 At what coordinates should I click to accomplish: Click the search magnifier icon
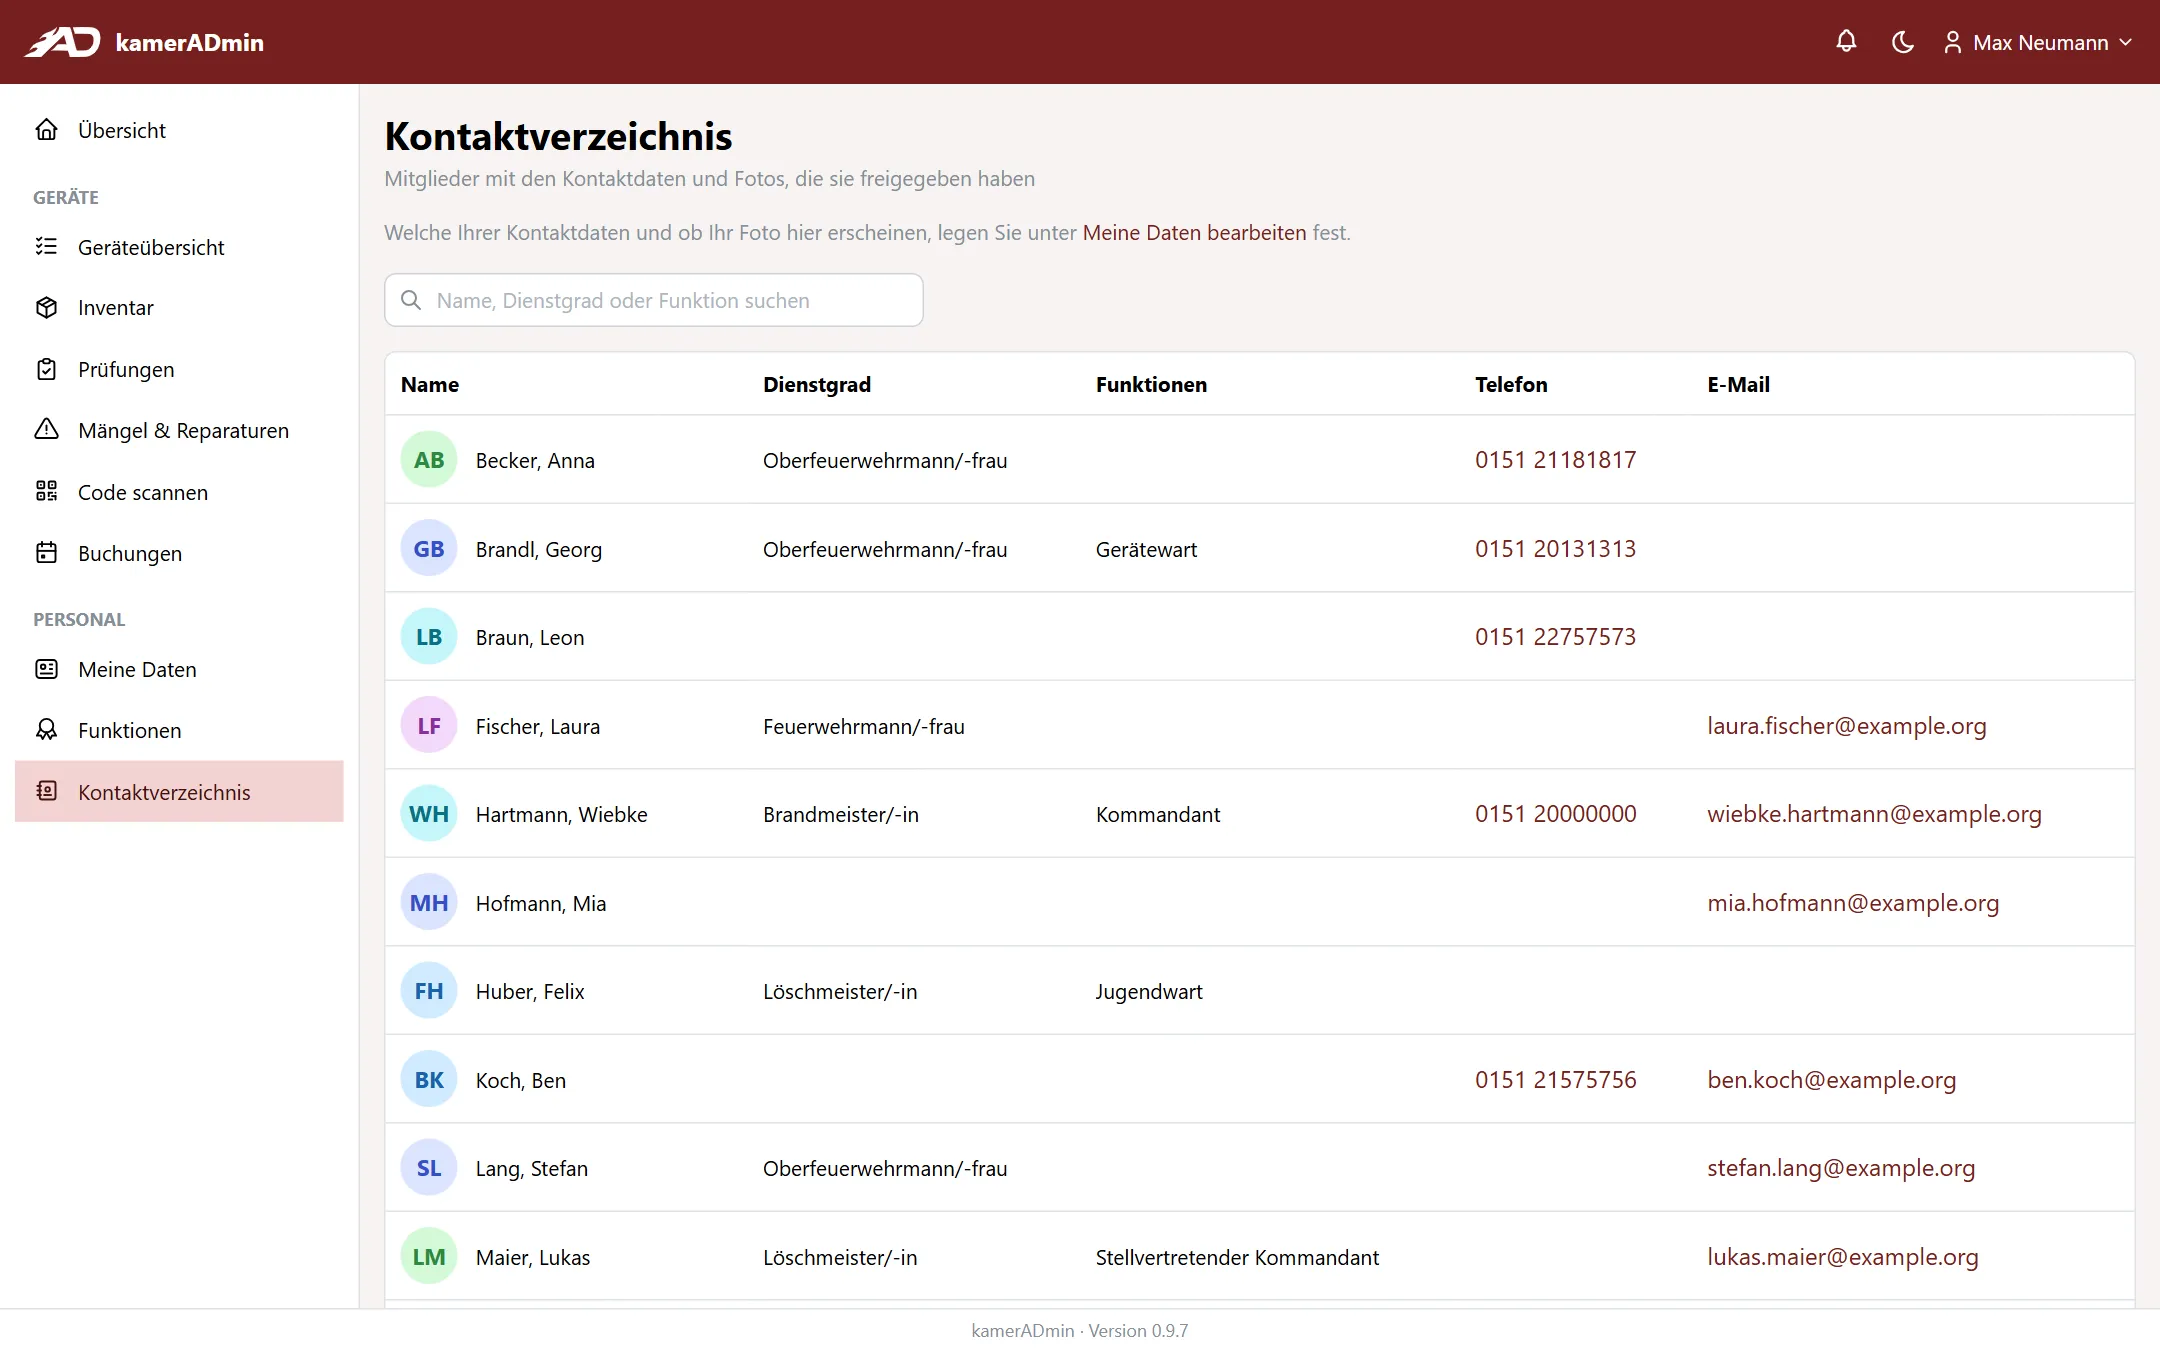coord(411,300)
